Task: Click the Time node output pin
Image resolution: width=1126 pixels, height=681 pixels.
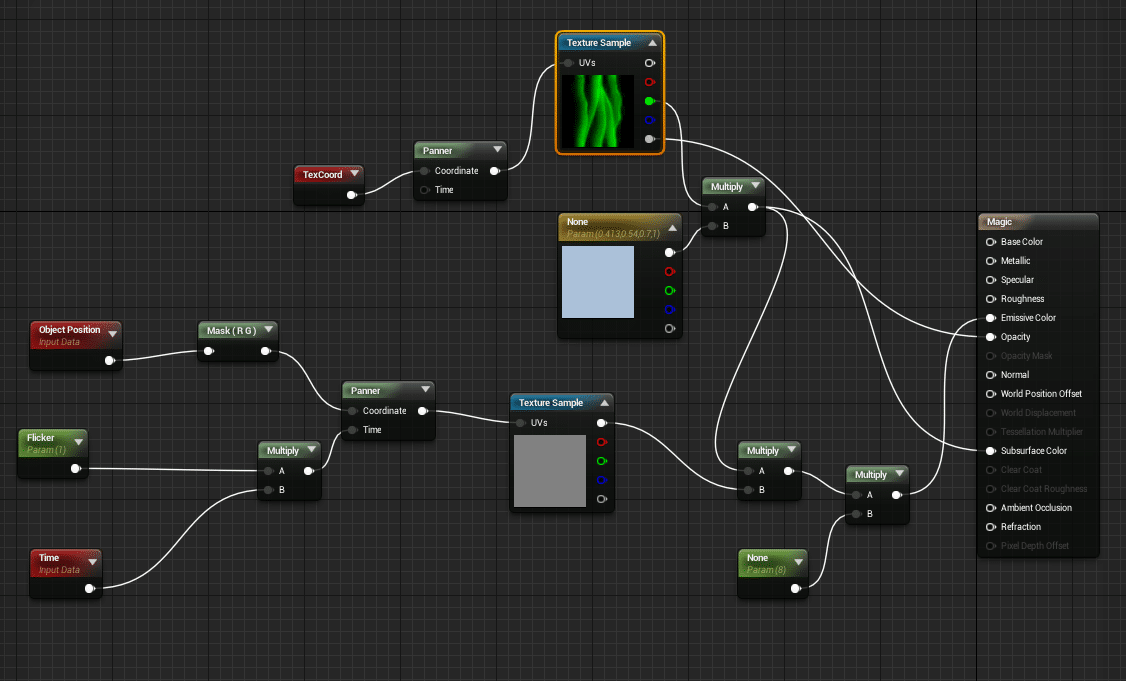Action: coord(90,589)
